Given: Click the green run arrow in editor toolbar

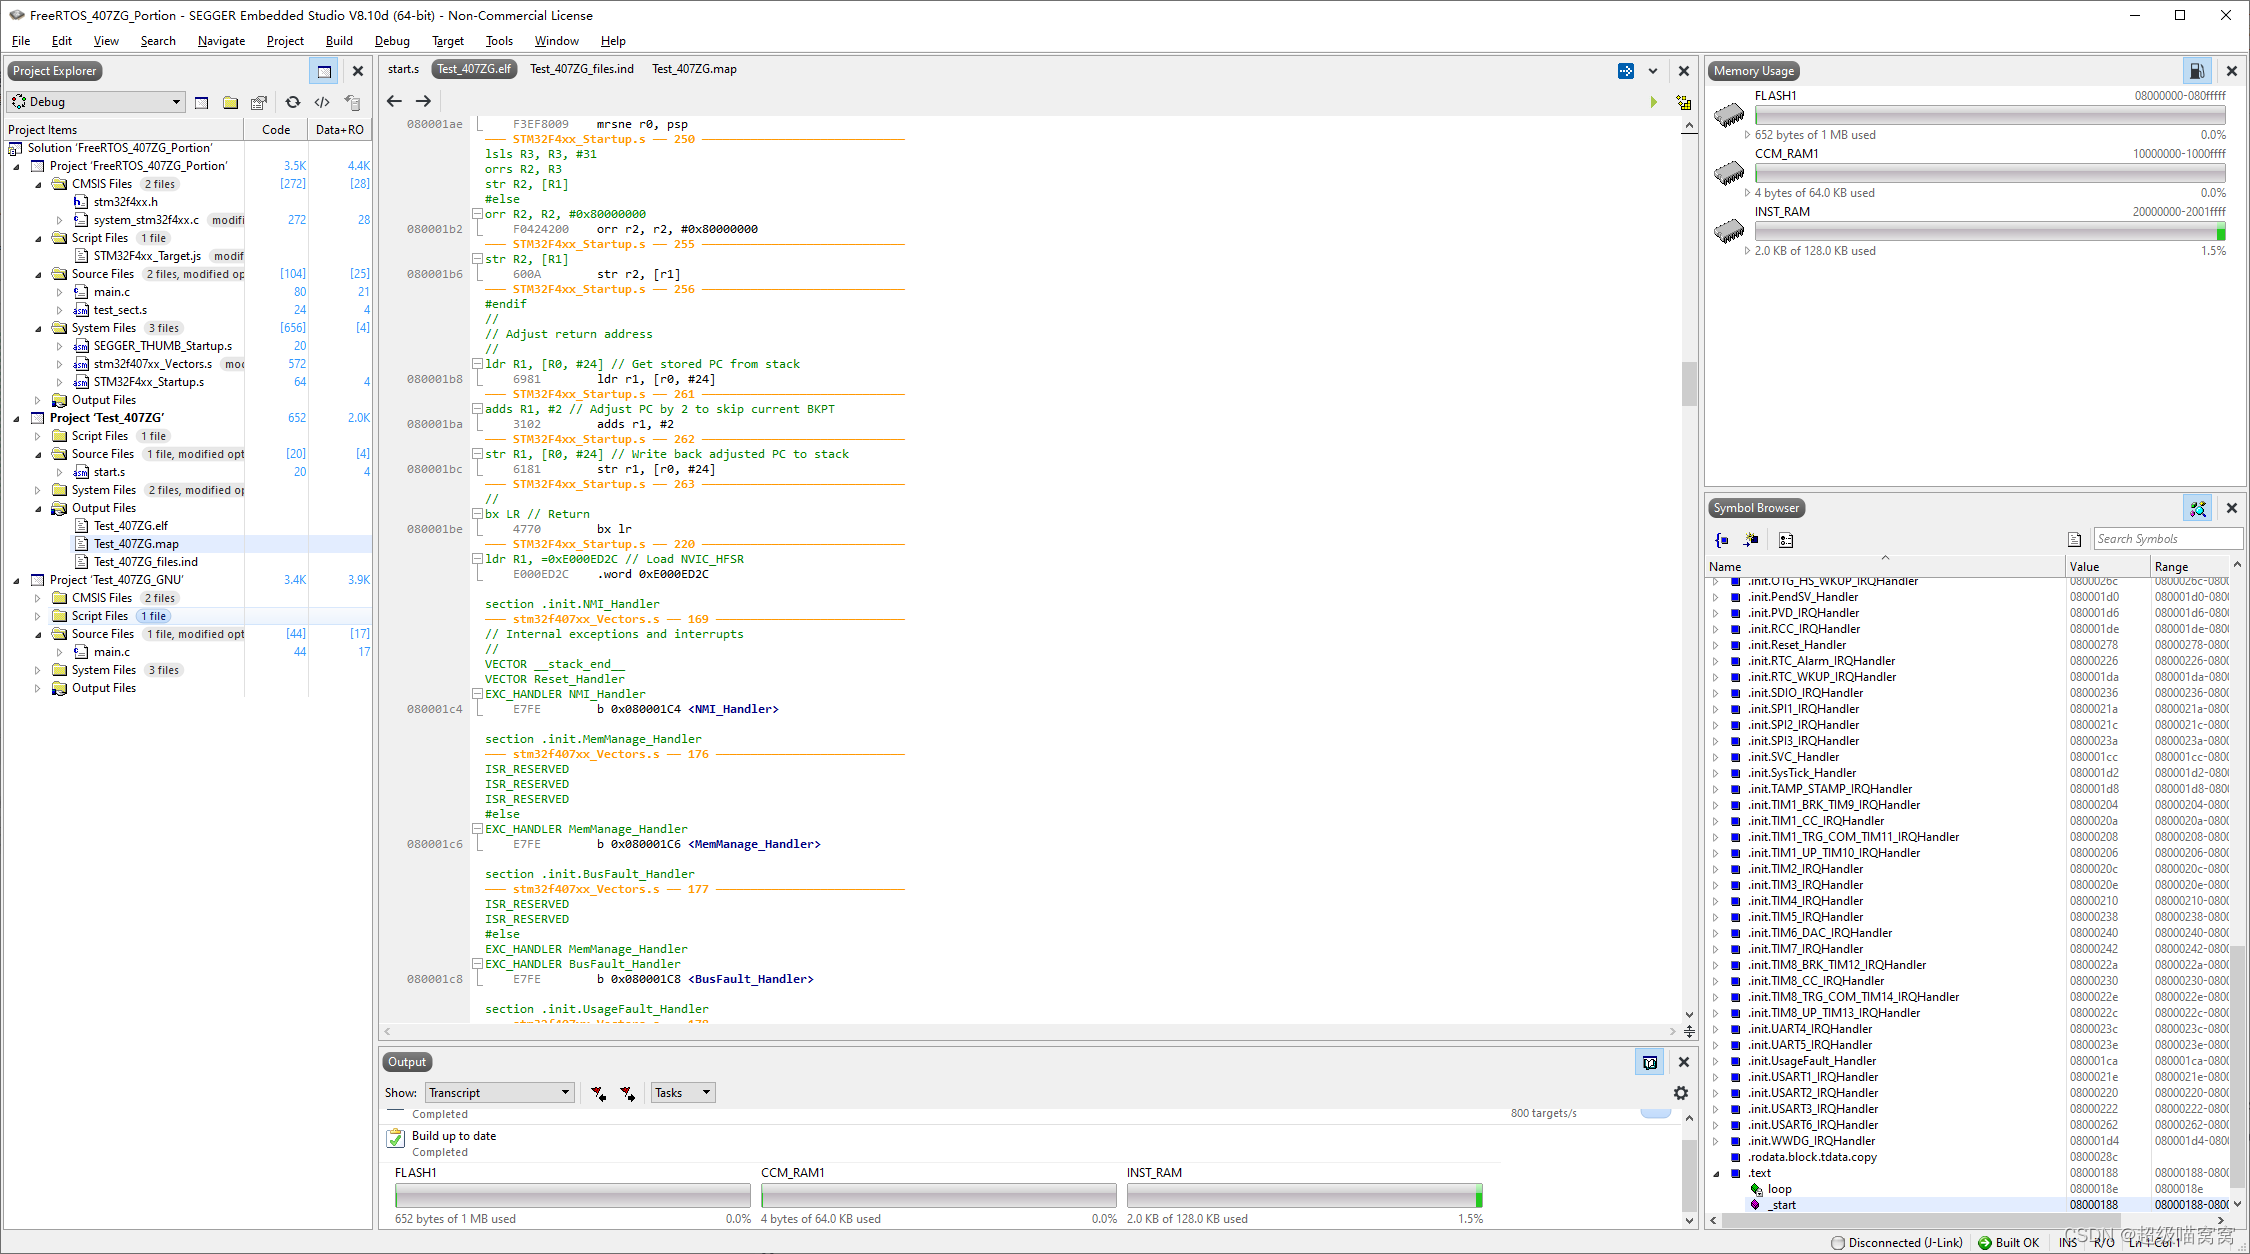Looking at the screenshot, I should pyautogui.click(x=1653, y=102).
